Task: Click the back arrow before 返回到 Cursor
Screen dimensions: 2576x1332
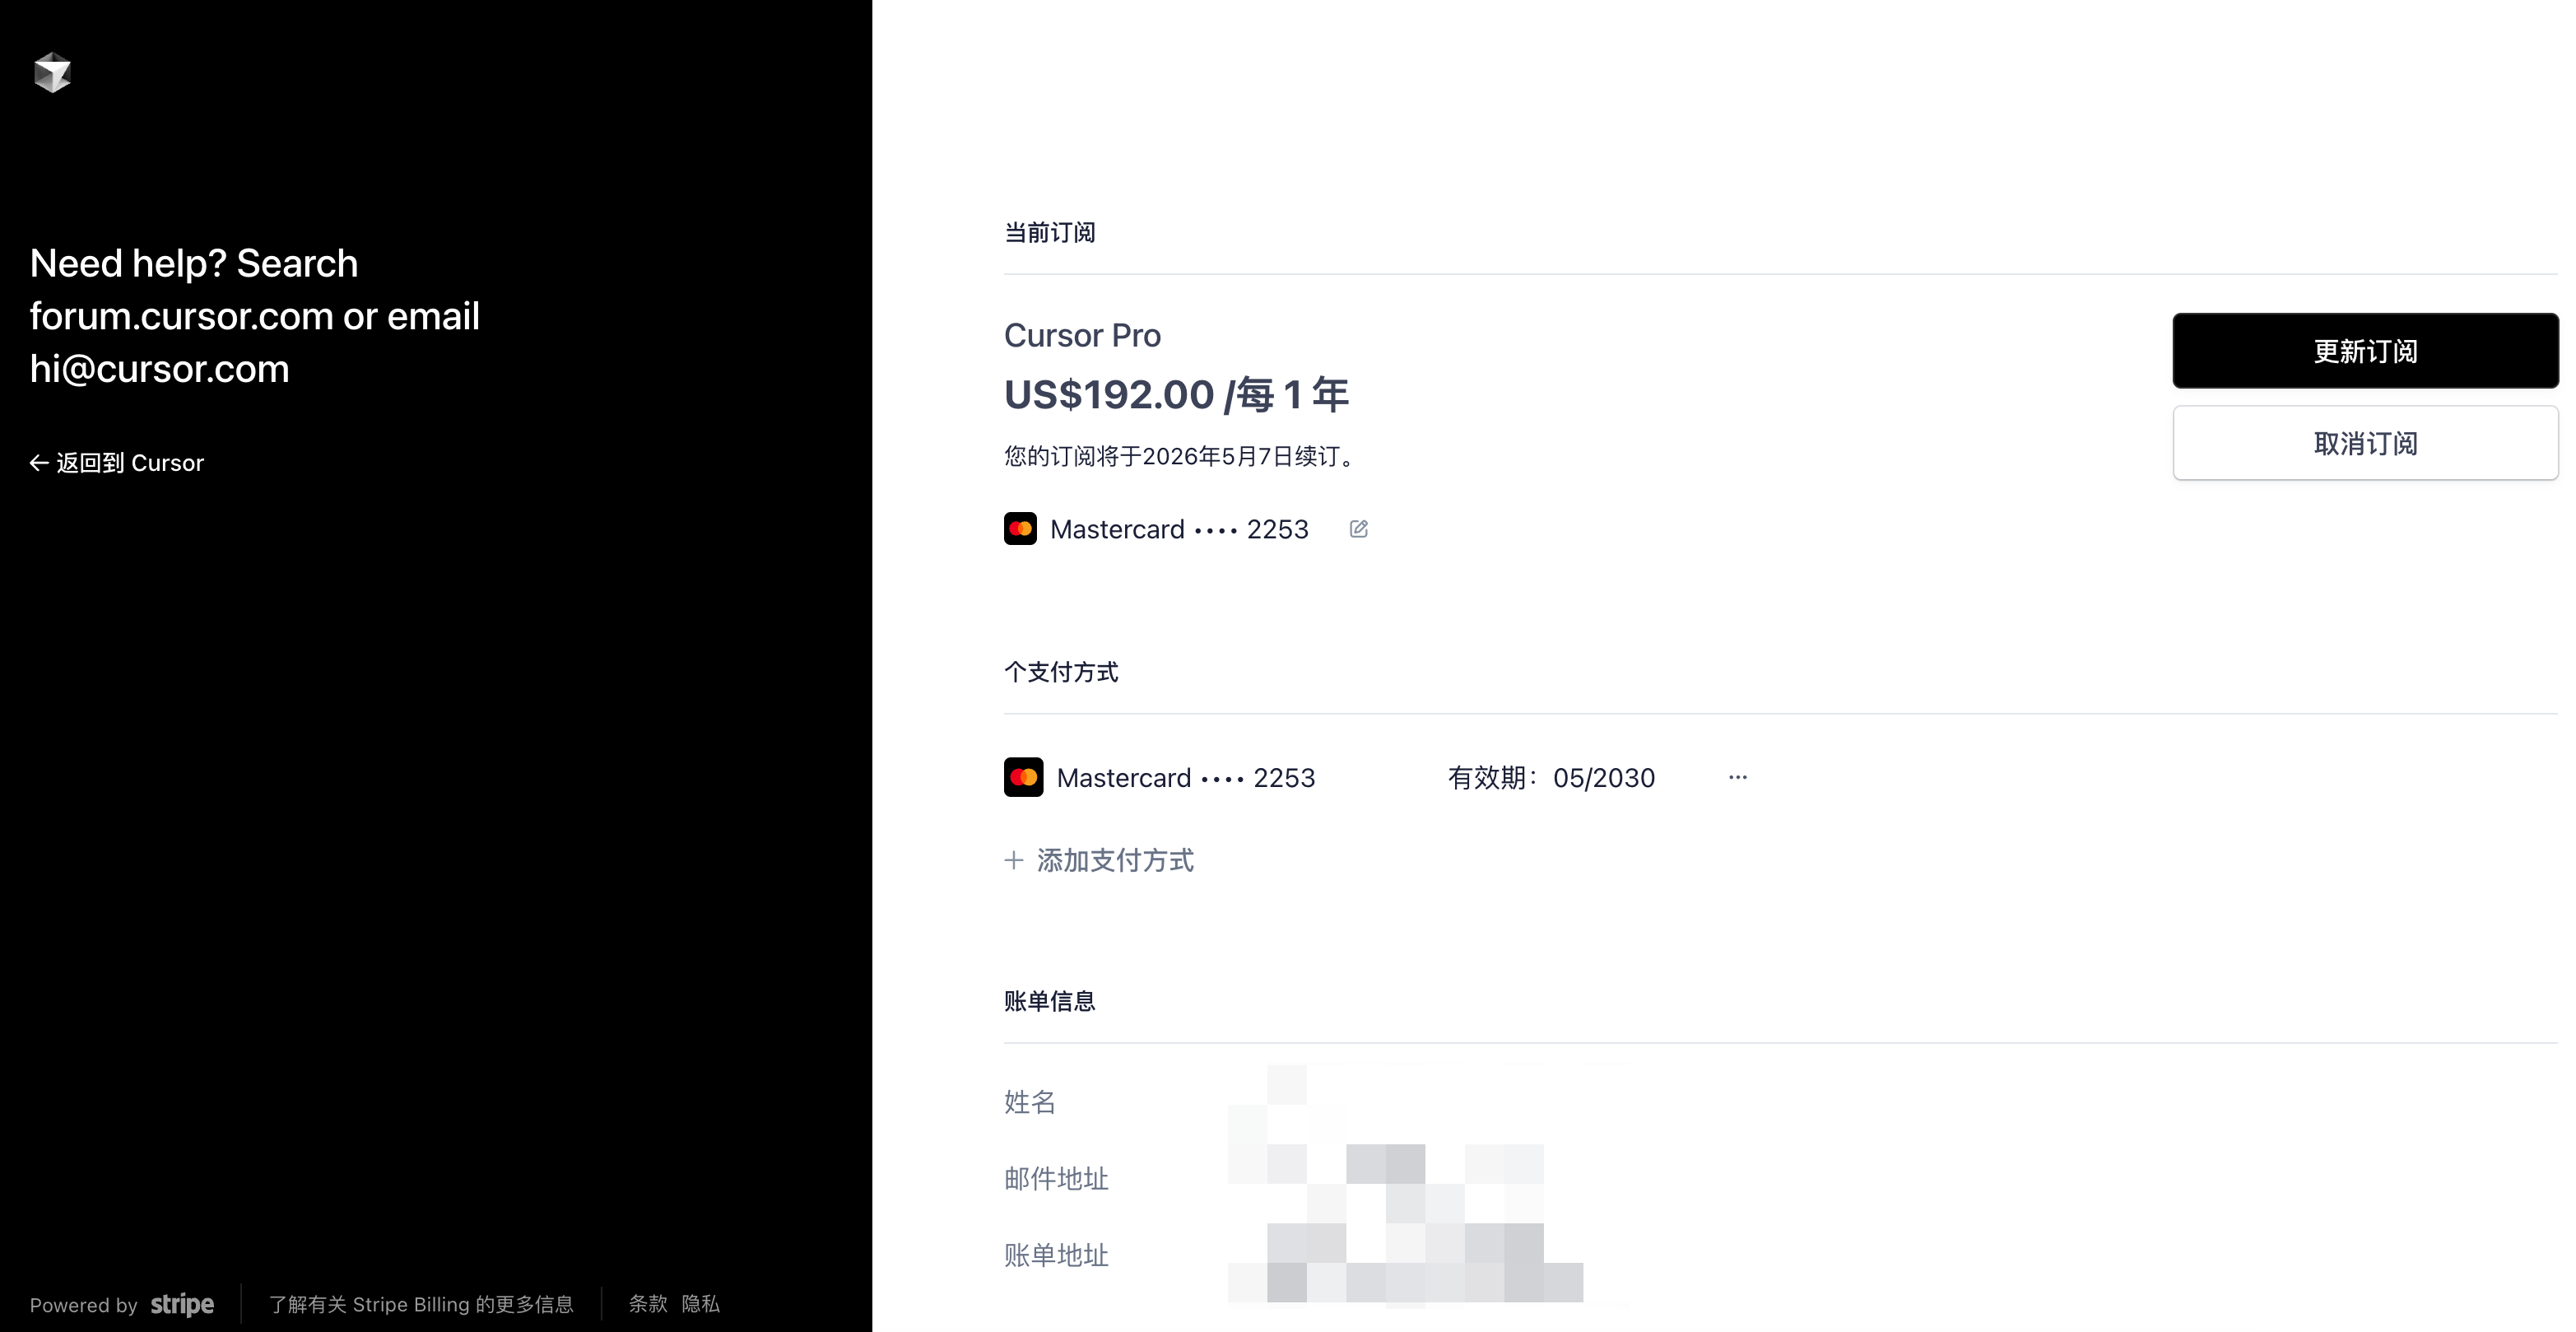Action: (x=39, y=463)
